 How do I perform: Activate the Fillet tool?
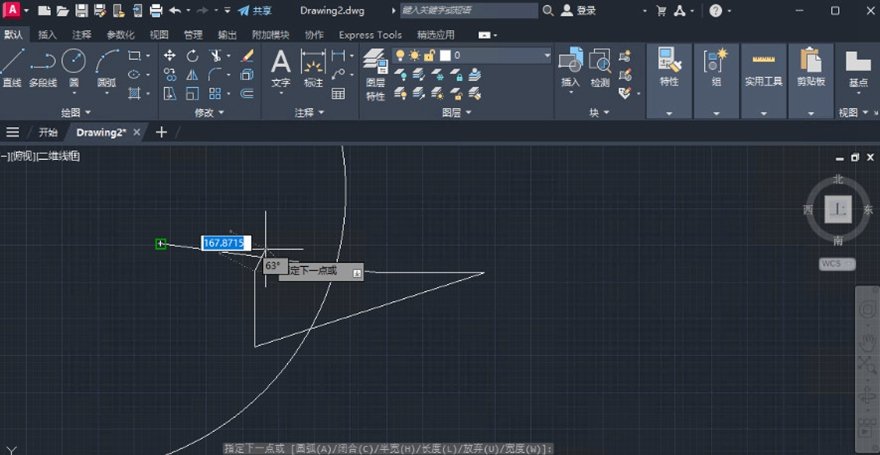[x=215, y=74]
